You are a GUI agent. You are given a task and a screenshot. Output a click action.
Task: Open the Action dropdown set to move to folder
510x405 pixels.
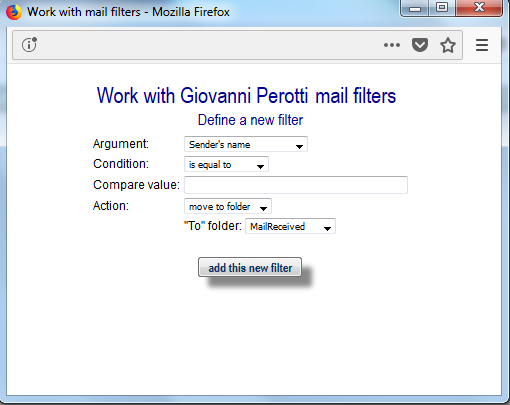pyautogui.click(x=228, y=206)
